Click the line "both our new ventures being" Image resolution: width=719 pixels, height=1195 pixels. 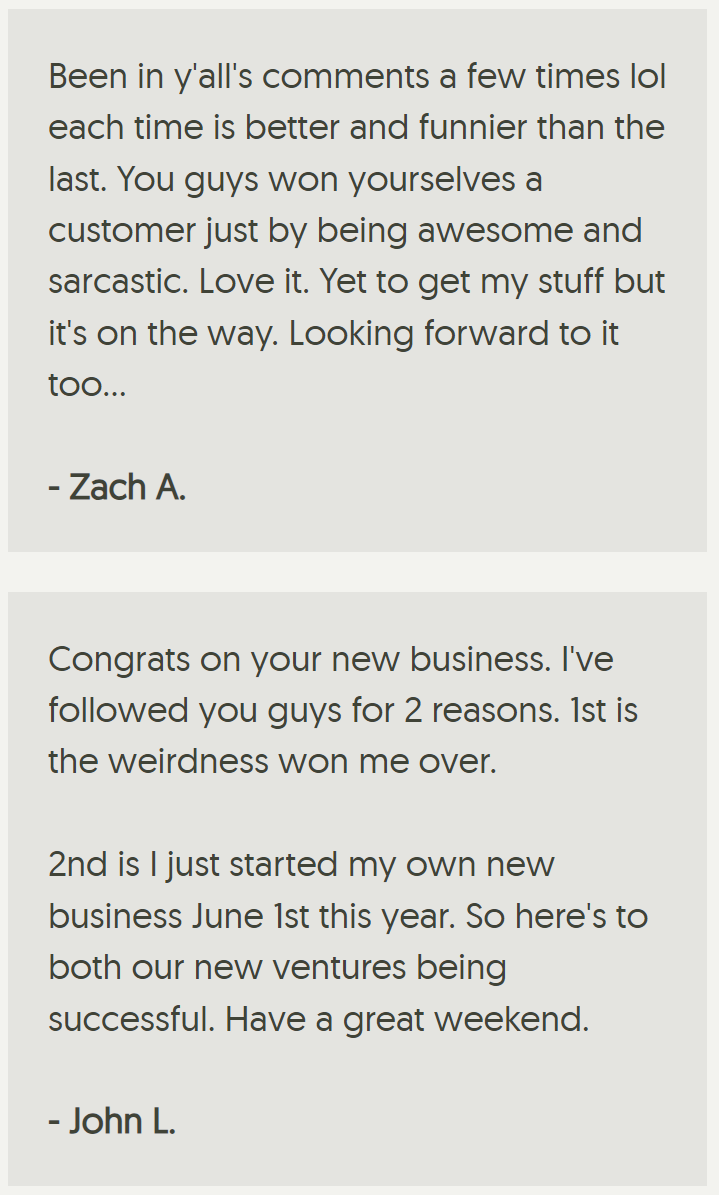pyautogui.click(x=277, y=967)
